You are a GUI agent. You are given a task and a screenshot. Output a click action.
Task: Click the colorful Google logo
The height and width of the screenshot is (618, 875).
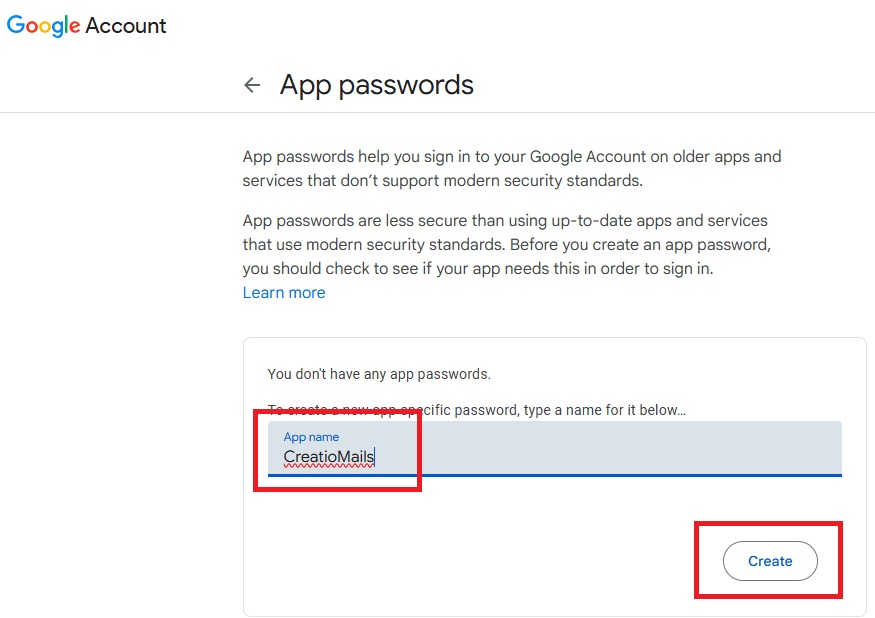(x=43, y=26)
